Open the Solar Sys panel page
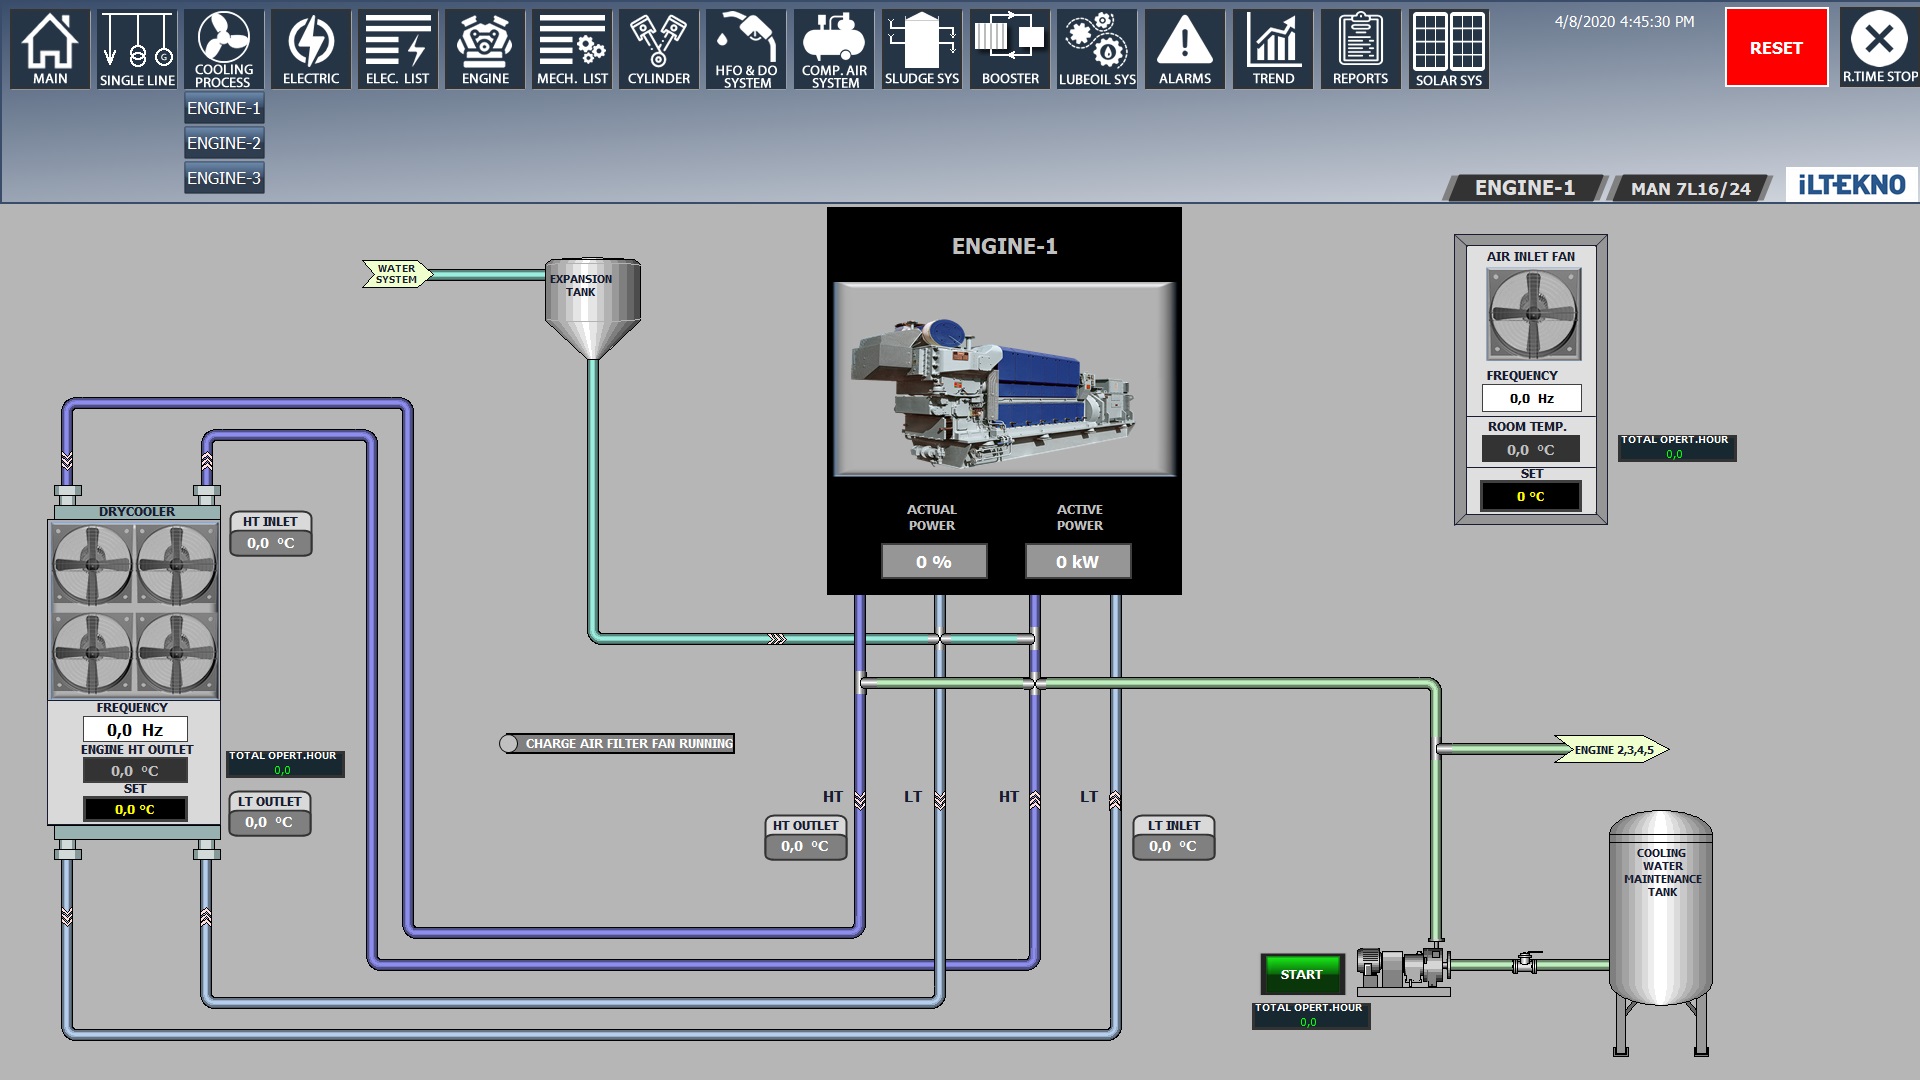Image resolution: width=1920 pixels, height=1080 pixels. coord(1448,49)
